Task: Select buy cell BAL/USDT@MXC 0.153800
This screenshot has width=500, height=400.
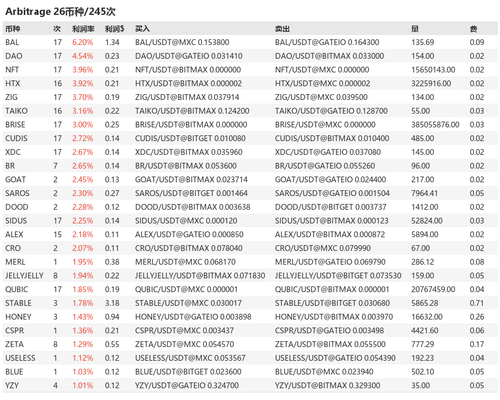Action: pyautogui.click(x=182, y=42)
